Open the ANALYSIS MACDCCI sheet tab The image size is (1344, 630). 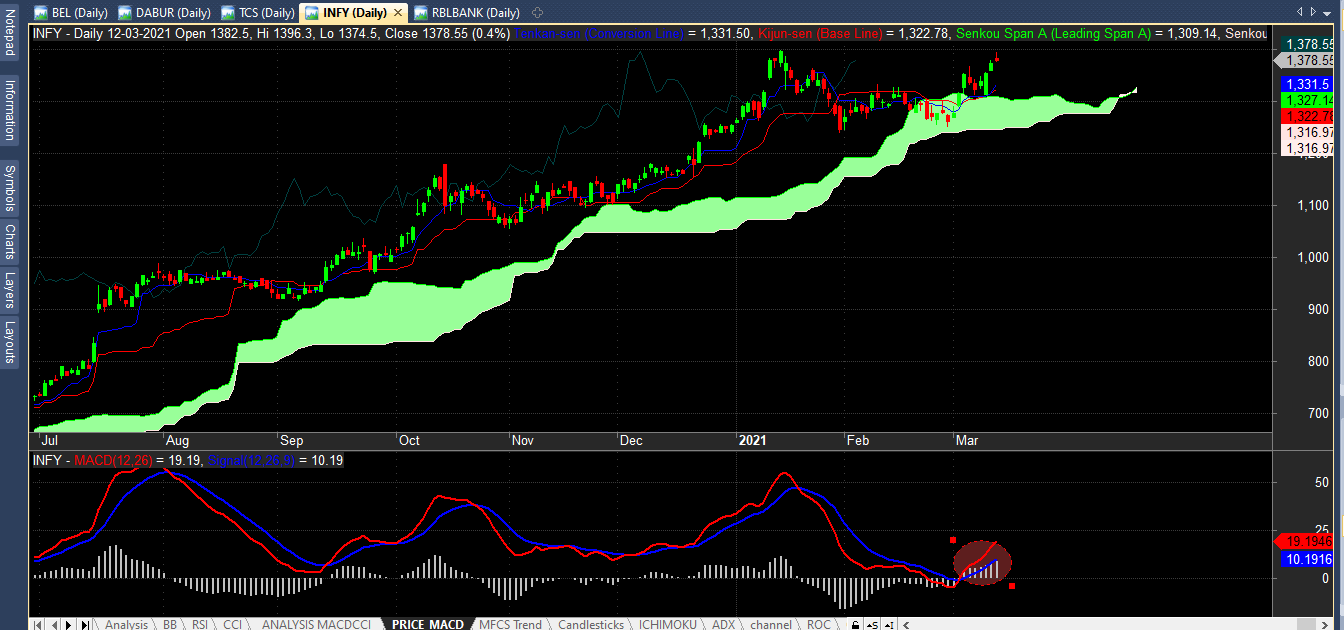pyautogui.click(x=316, y=624)
